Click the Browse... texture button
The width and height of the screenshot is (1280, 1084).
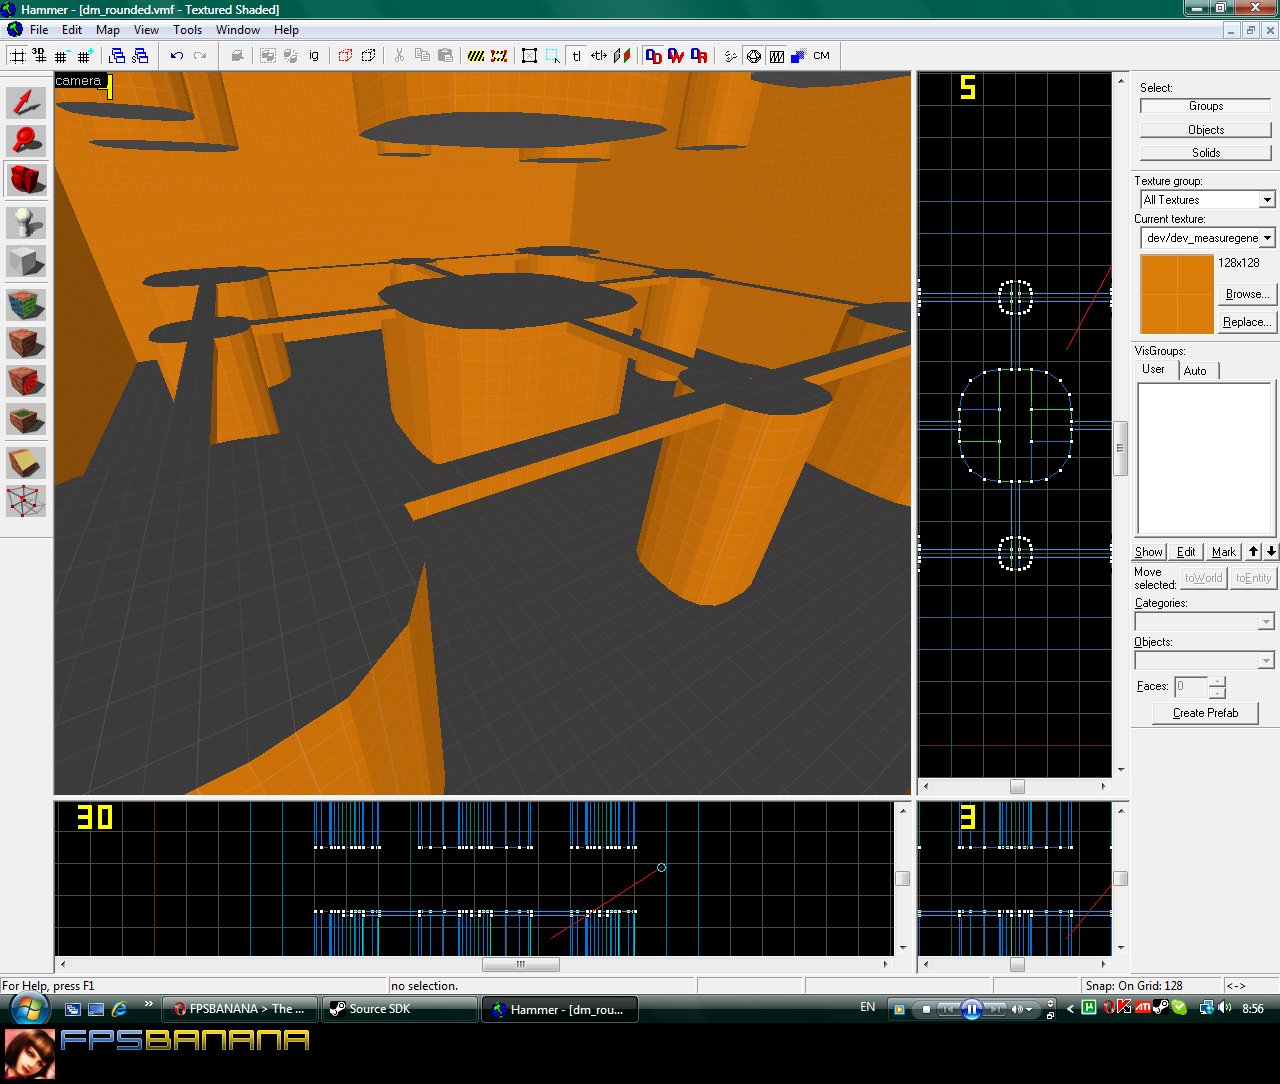point(1246,294)
